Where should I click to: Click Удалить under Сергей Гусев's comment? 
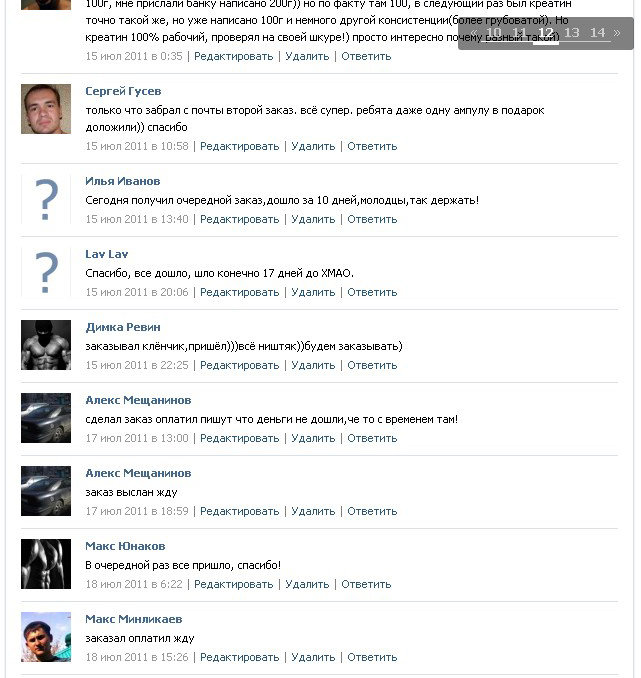pos(313,146)
